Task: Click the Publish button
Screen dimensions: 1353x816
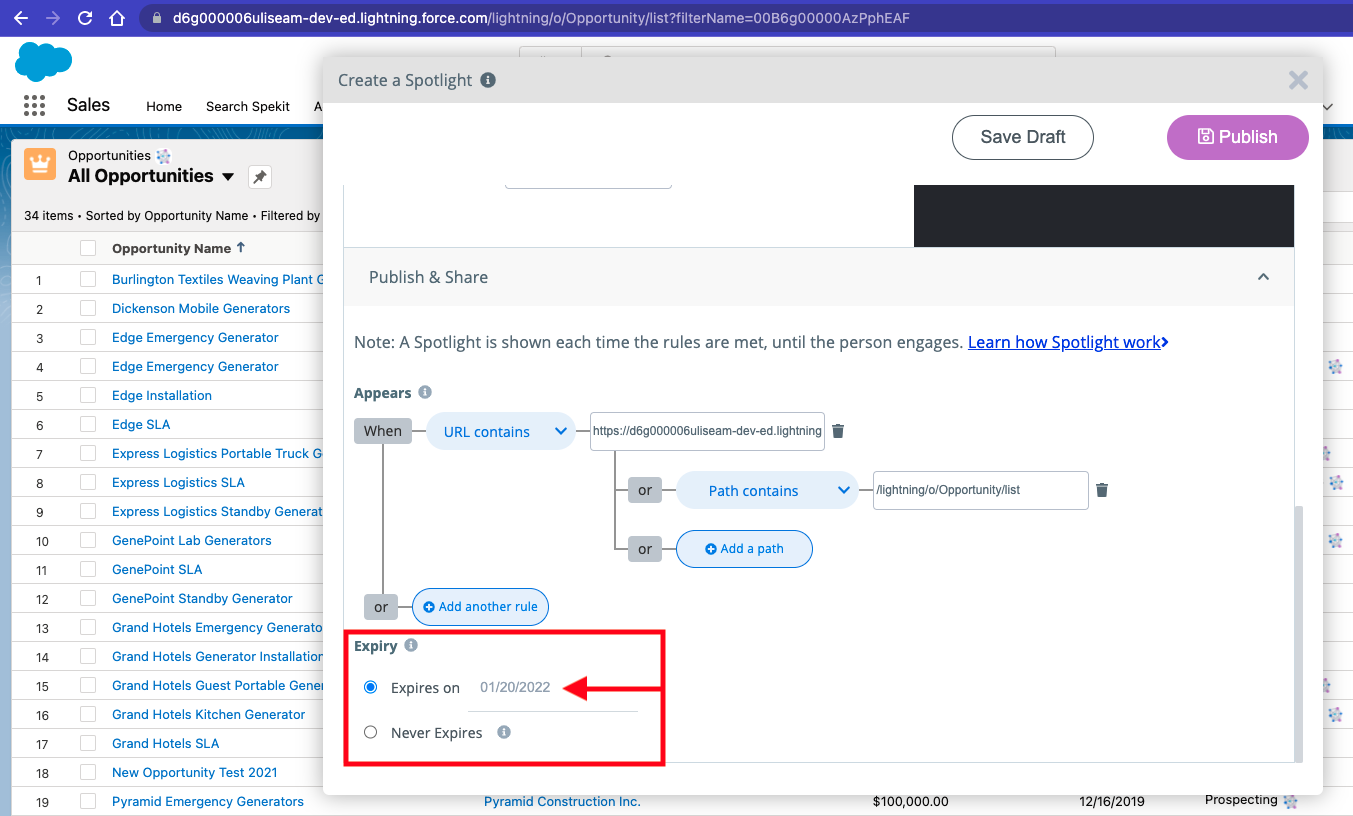Action: (1238, 137)
